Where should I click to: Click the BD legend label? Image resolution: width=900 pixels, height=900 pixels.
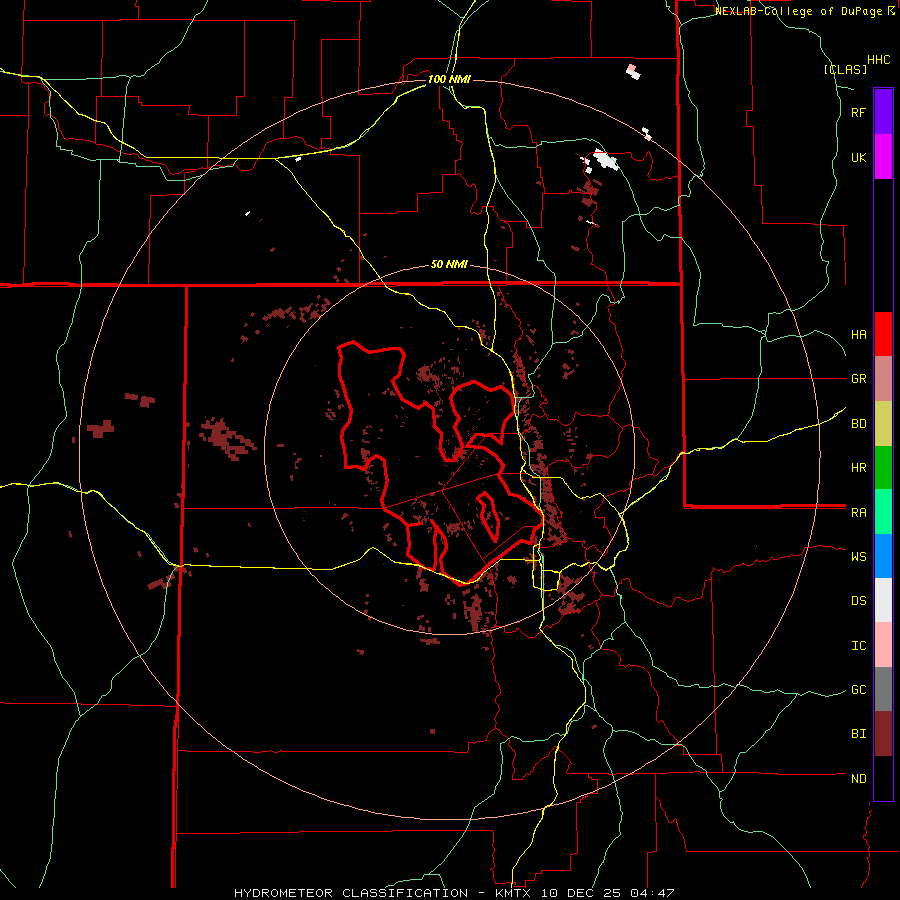(859, 424)
